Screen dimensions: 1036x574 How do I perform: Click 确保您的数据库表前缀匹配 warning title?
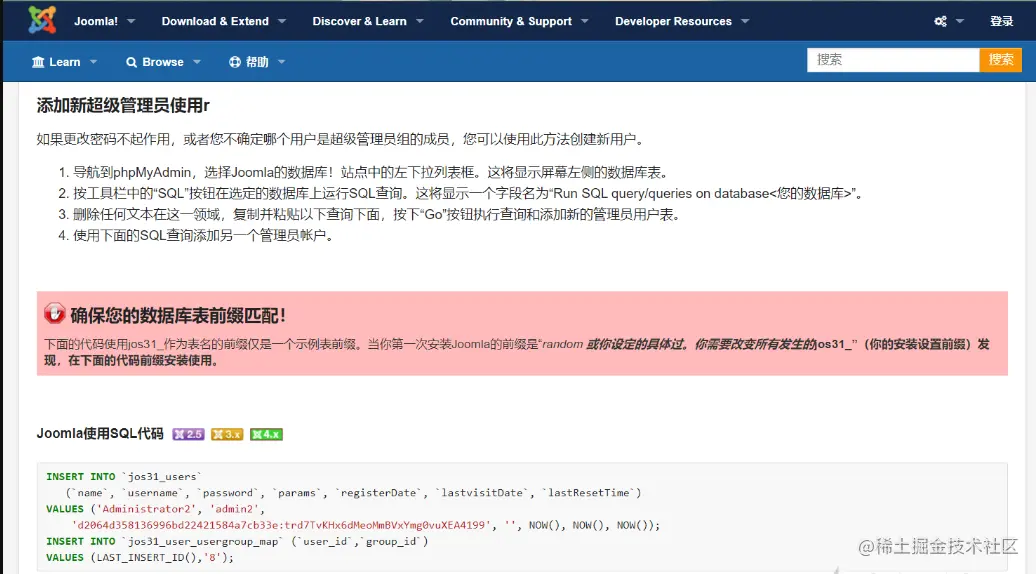178,316
